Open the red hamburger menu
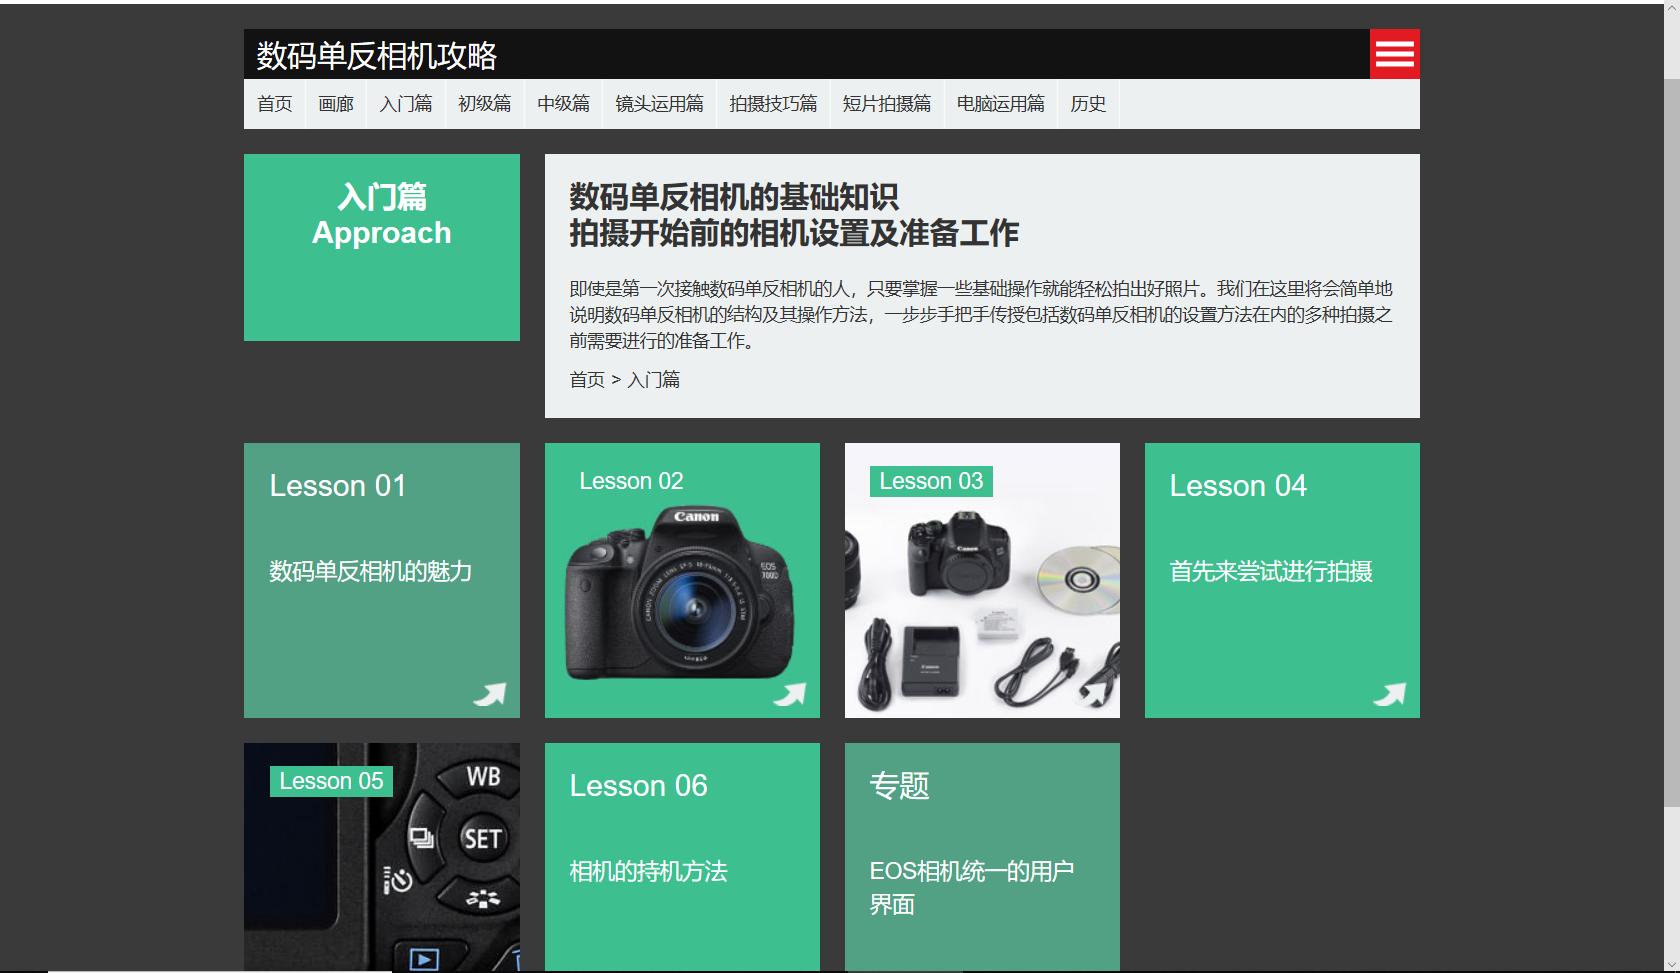 [x=1394, y=55]
